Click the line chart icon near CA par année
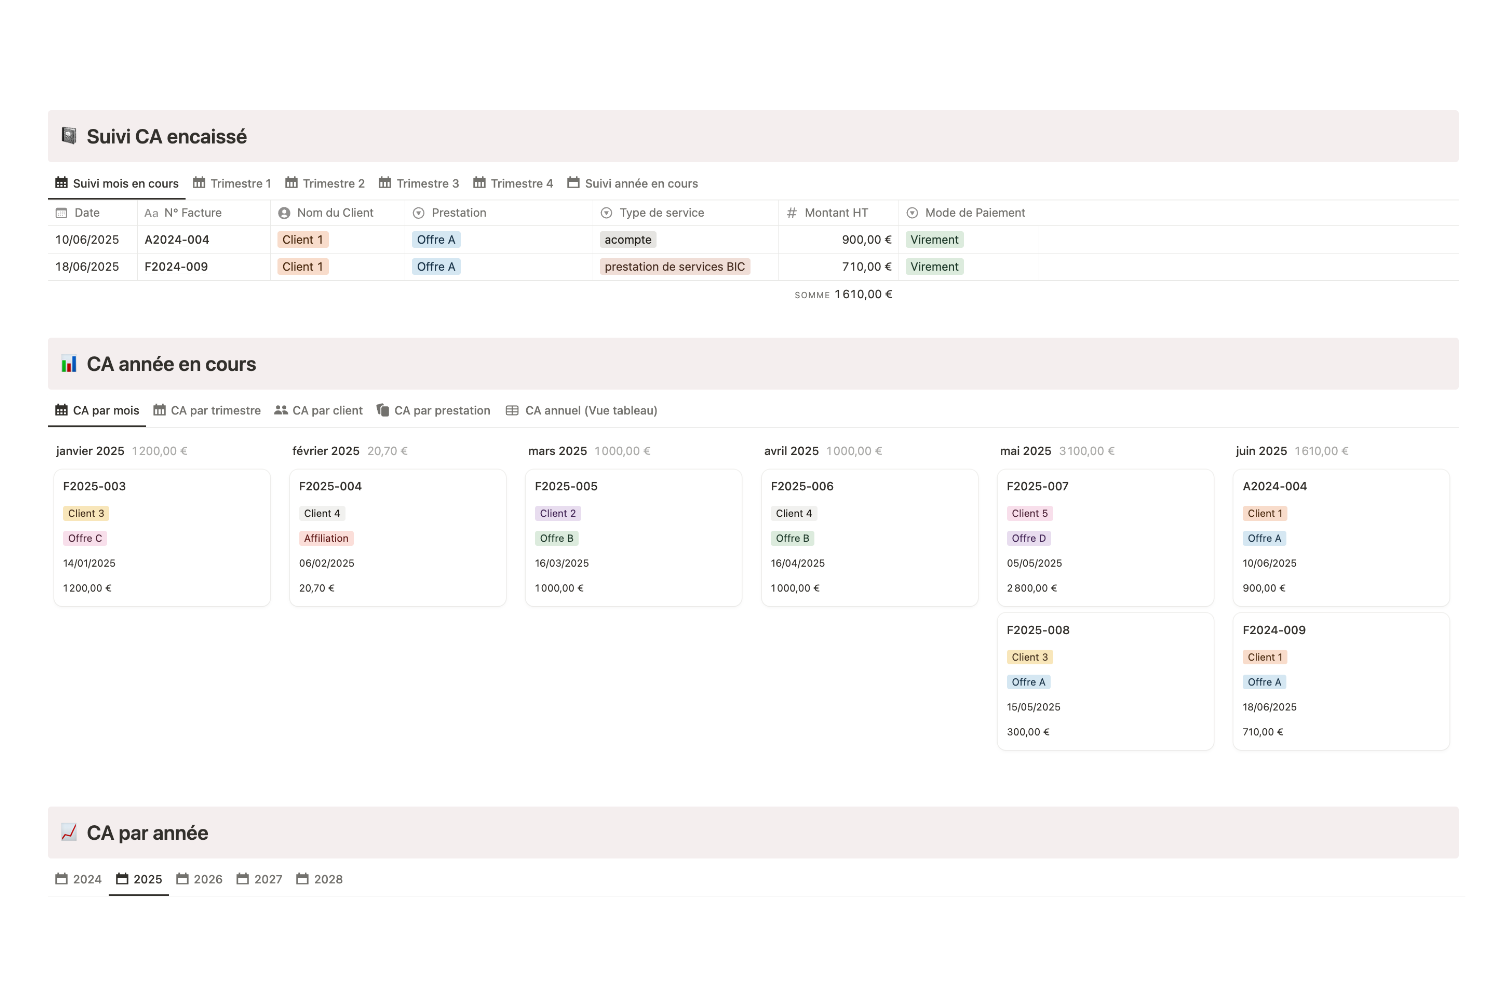 69,832
